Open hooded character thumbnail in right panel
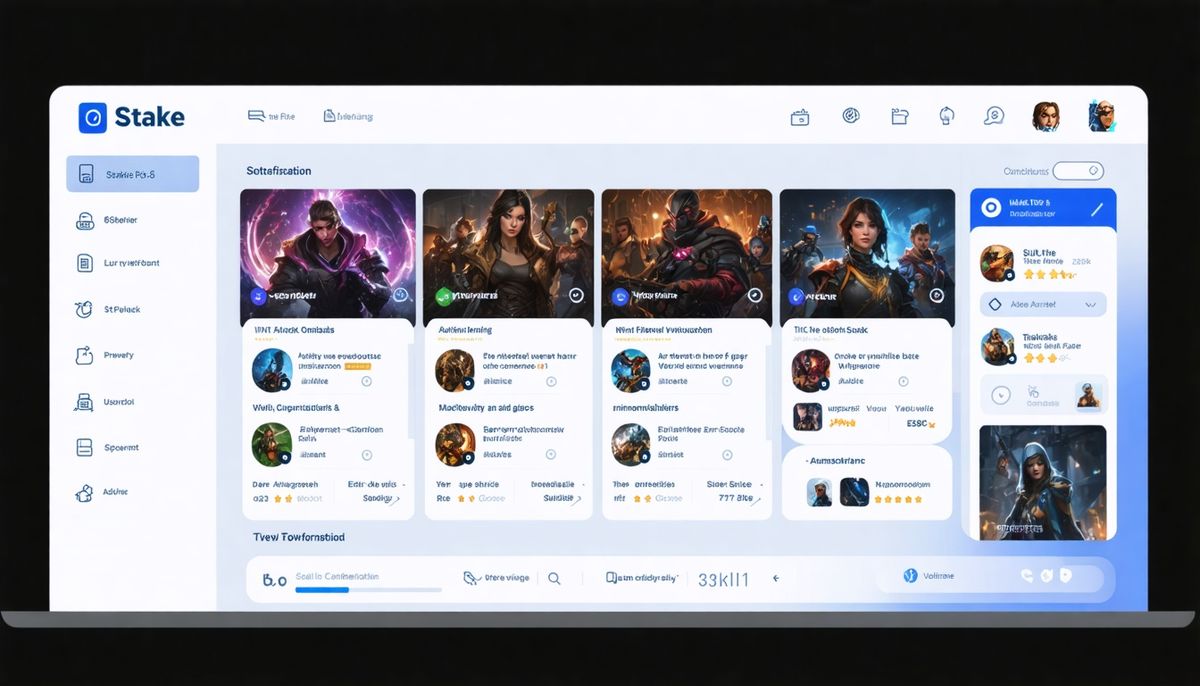The width and height of the screenshot is (1200, 686). tap(1042, 482)
